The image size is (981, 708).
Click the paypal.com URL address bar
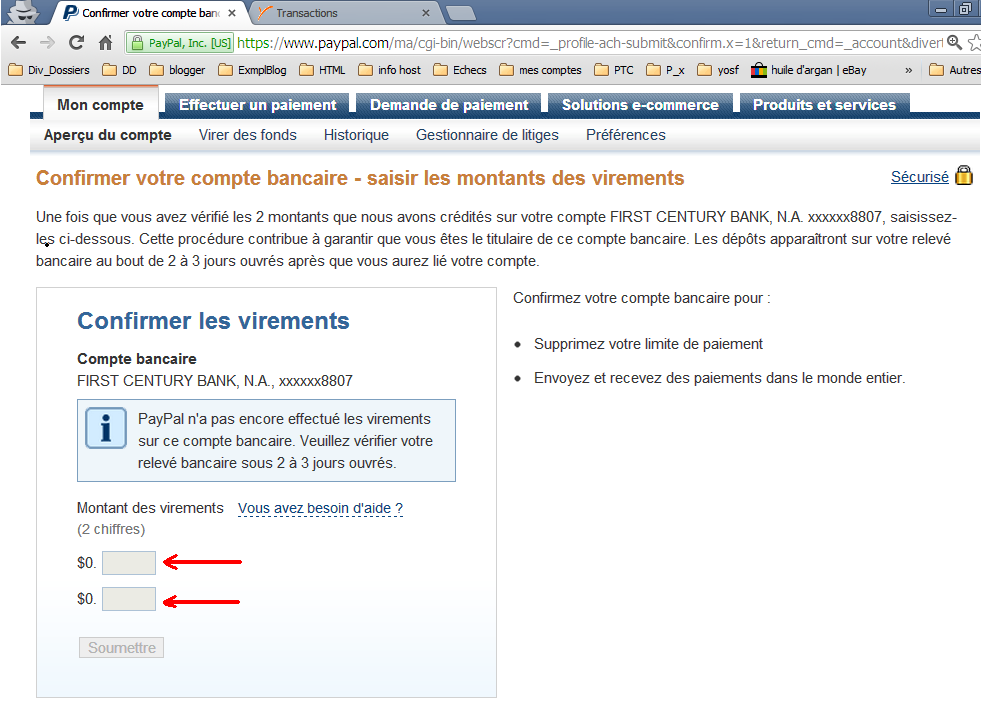coord(589,43)
